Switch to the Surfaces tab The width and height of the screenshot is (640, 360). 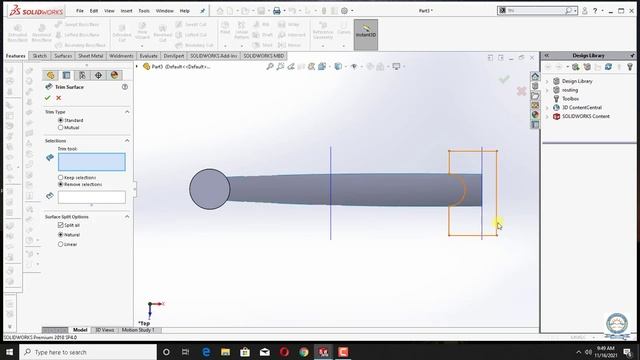coord(63,56)
